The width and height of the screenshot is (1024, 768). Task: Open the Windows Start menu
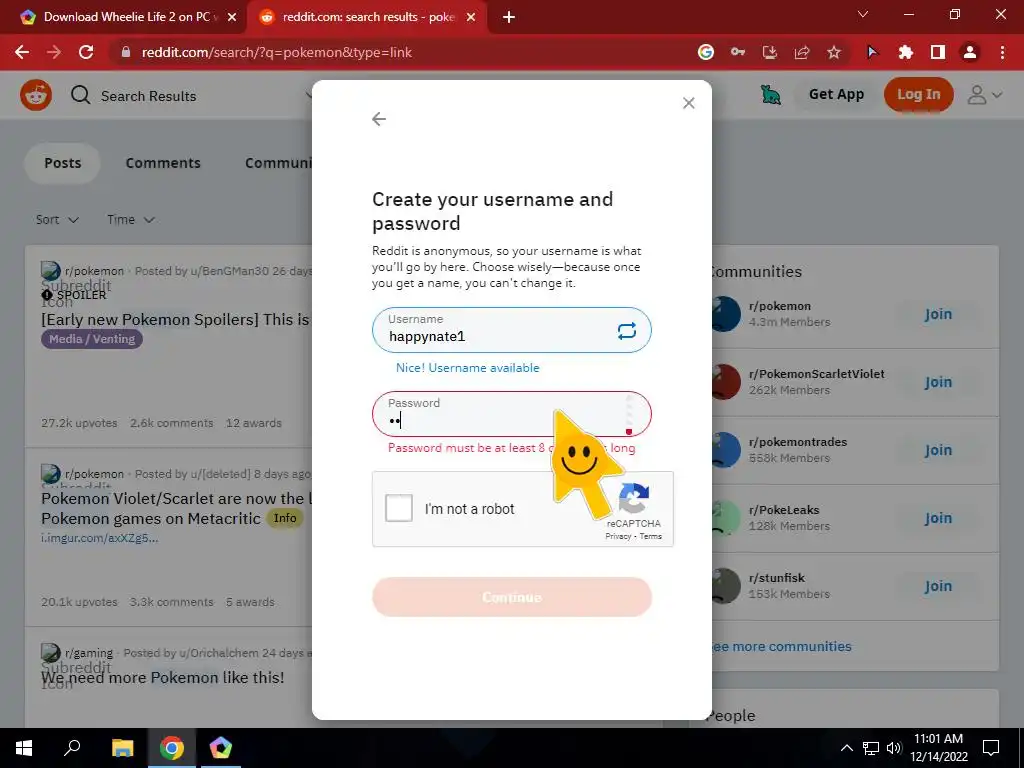[24, 748]
